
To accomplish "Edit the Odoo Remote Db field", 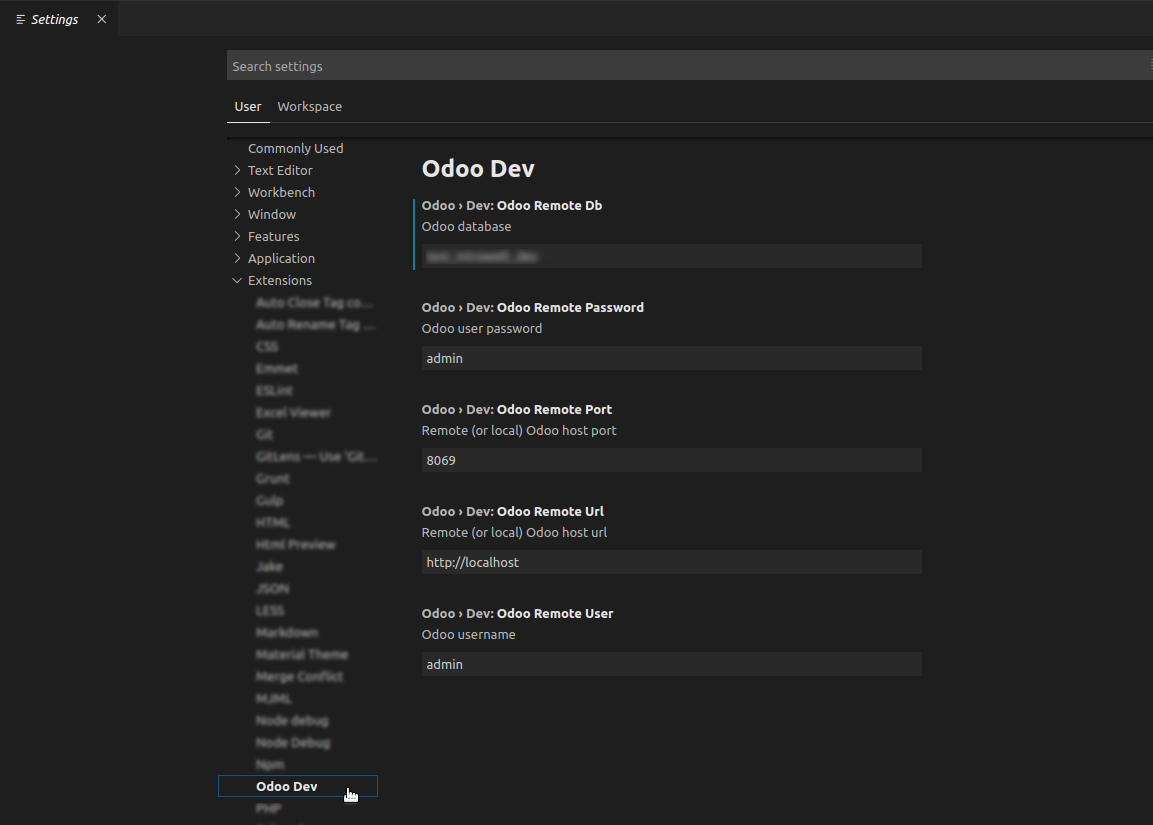I will [671, 257].
